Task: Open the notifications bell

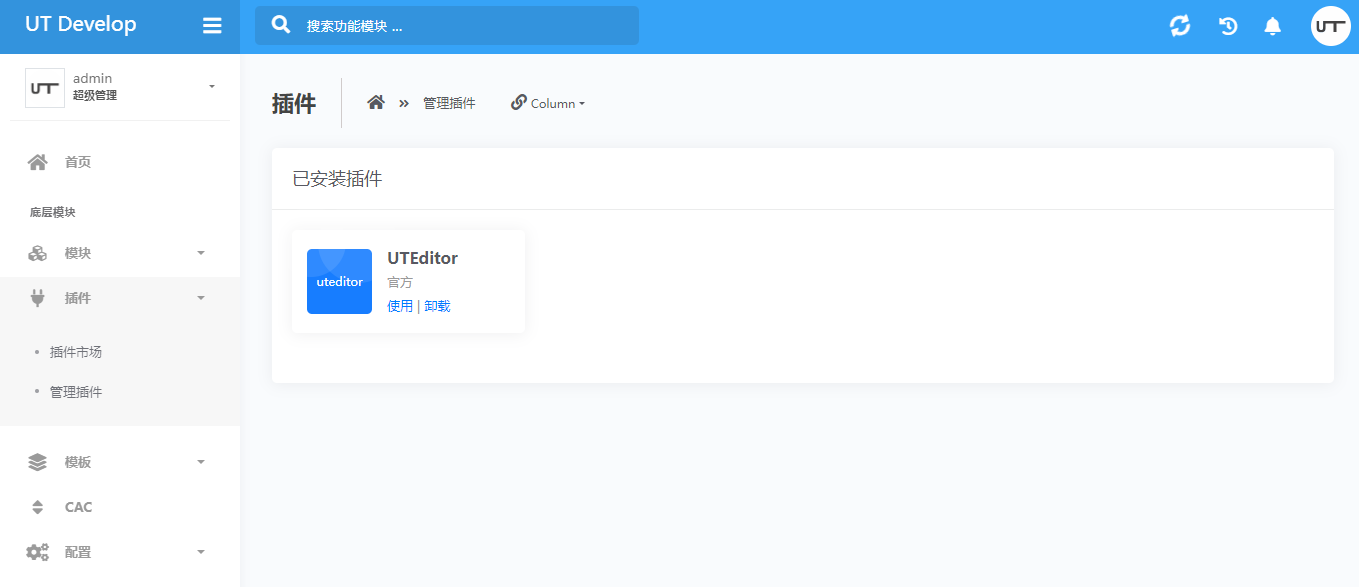Action: 1272,26
